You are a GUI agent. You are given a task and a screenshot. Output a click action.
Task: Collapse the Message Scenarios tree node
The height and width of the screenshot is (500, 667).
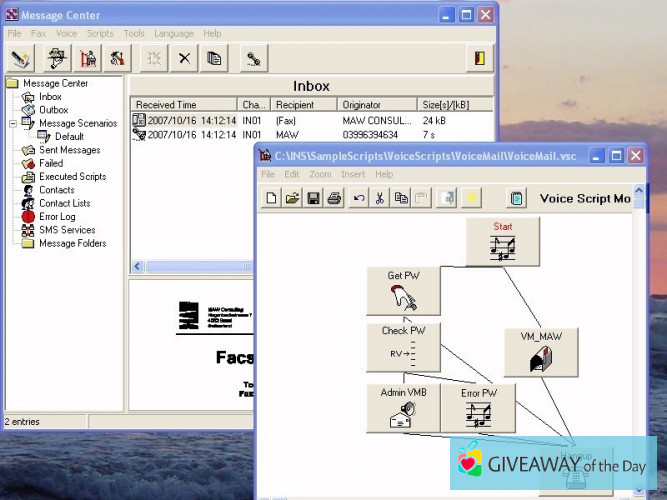[x=12, y=124]
